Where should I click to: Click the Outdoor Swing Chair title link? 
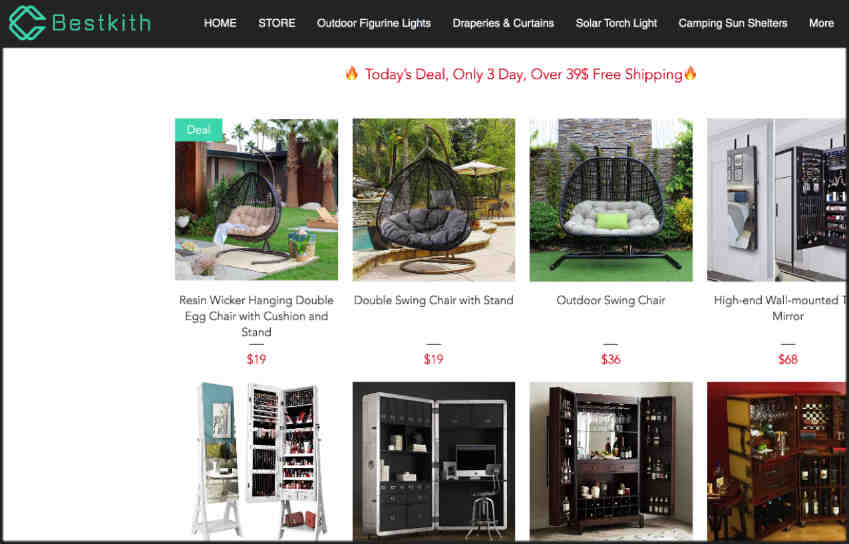[611, 300]
